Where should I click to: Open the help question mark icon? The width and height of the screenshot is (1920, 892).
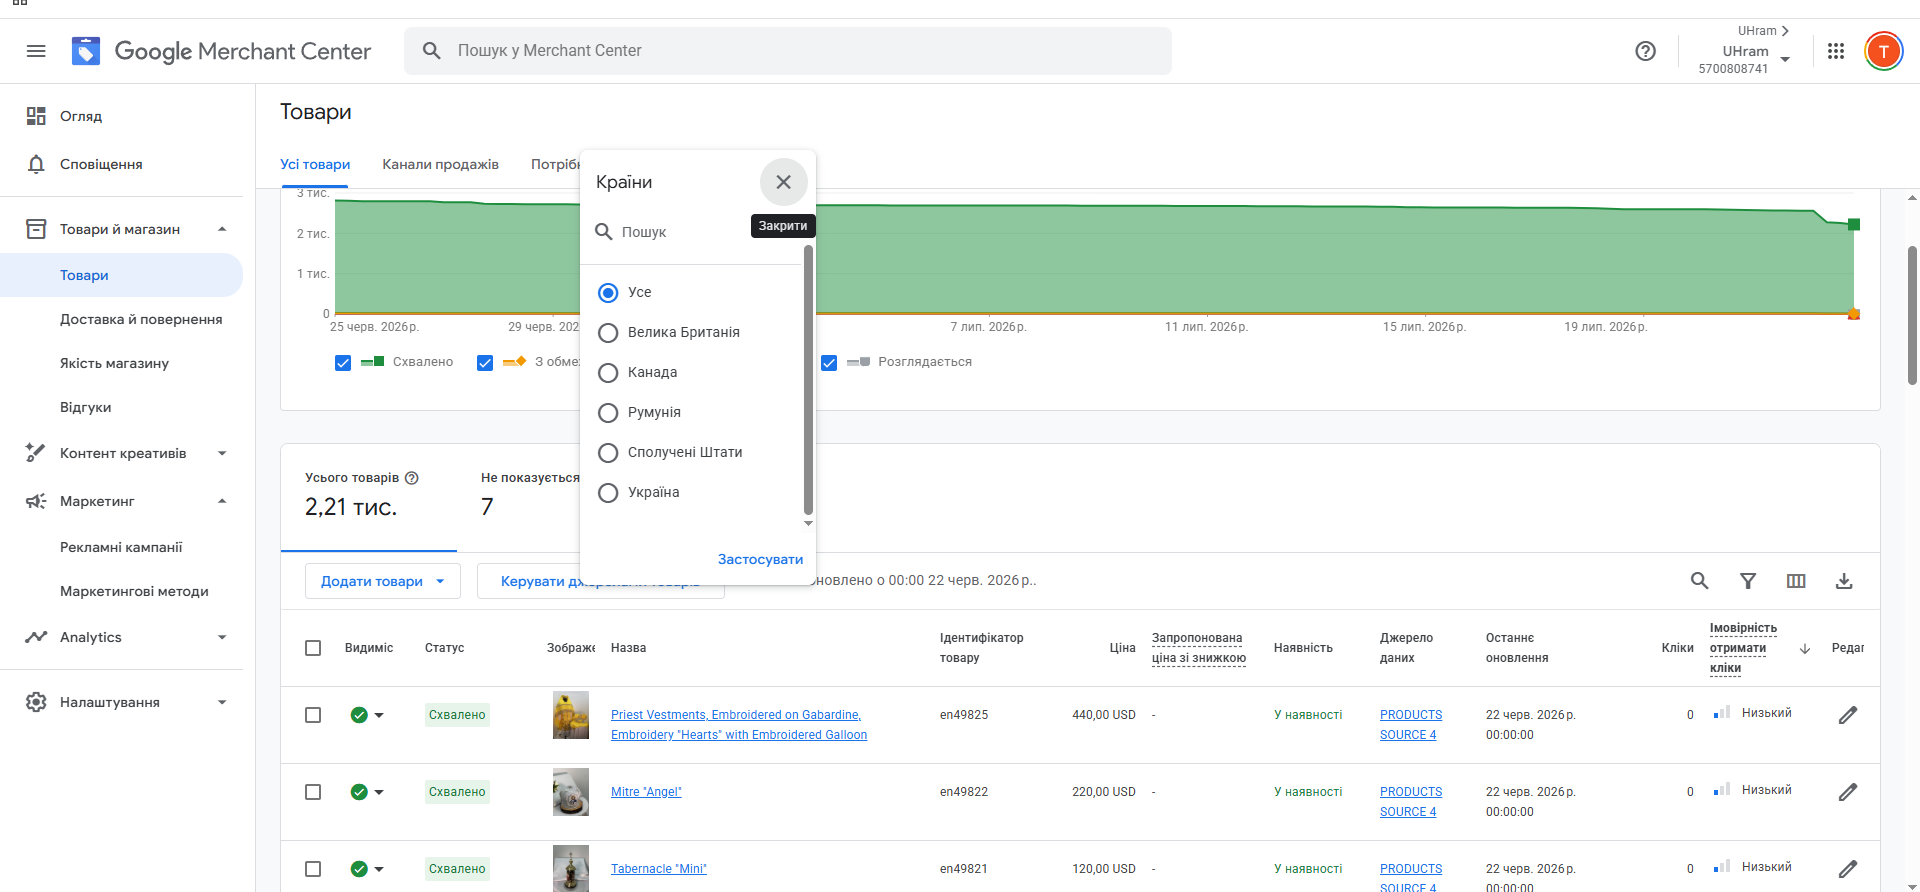click(1645, 51)
